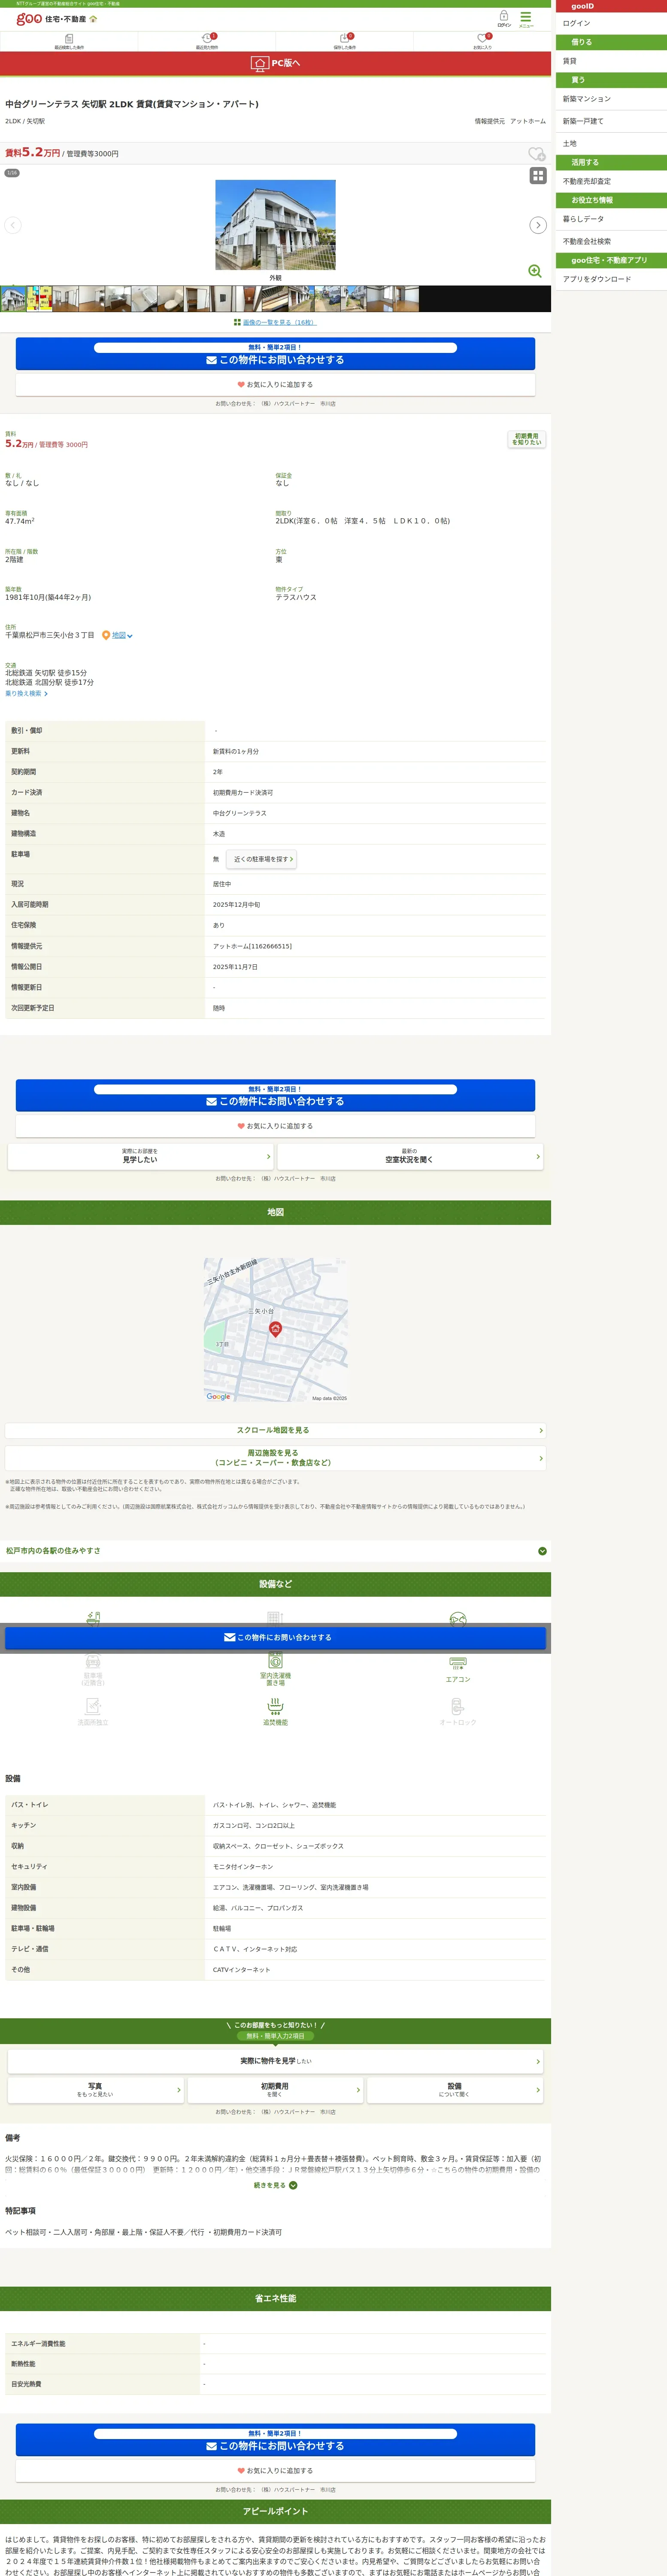Viewport: 667px width, 2576px height.
Task: Open 実際に物件を見学したい row
Action: (x=276, y=2061)
